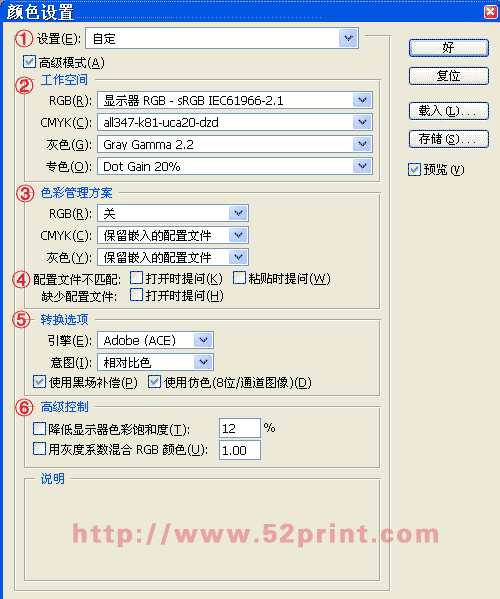Uncheck the 高级模式(A) checkbox
This screenshot has height=599, width=500.
[x=29, y=62]
